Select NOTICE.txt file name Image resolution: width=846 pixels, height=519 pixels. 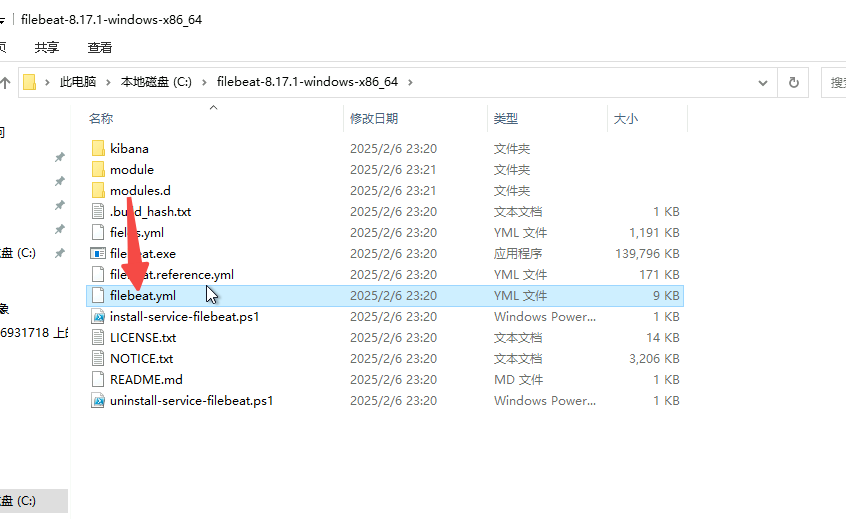point(141,359)
